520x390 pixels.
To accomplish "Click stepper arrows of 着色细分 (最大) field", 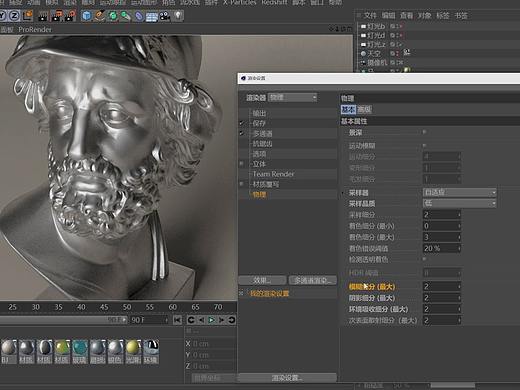I will point(459,237).
